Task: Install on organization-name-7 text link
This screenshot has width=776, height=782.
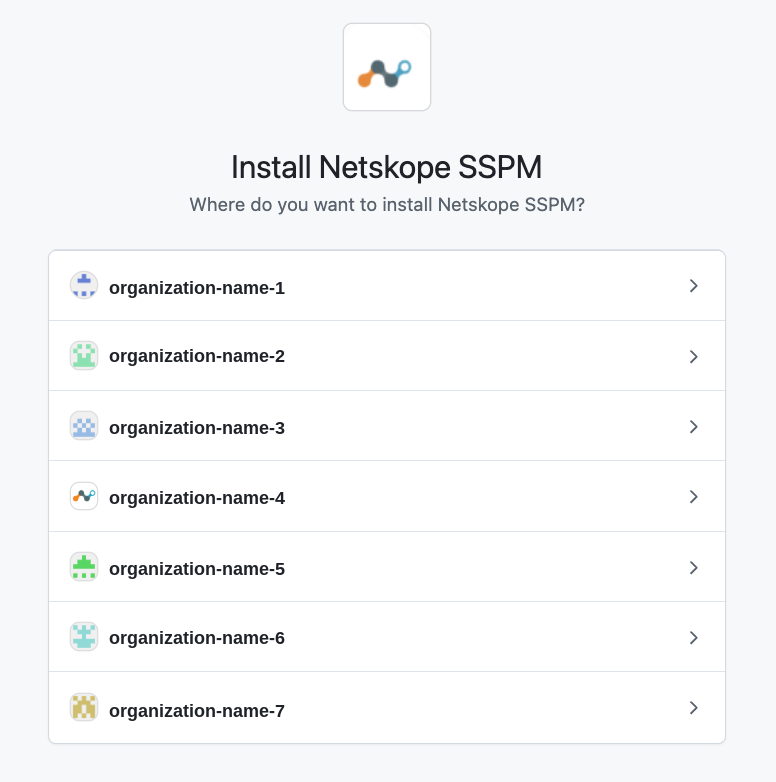Action: click(x=197, y=711)
